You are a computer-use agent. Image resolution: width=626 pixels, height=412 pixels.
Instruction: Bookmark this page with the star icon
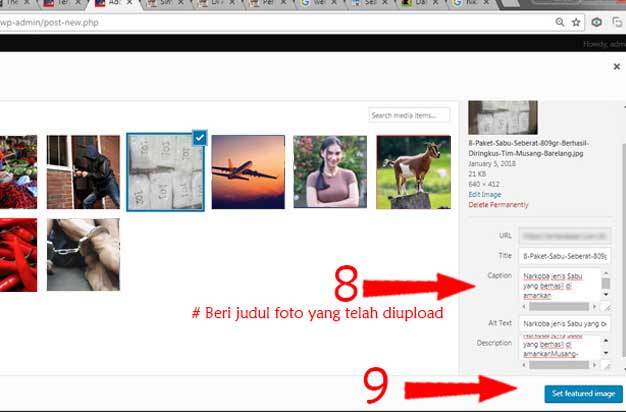pos(574,21)
